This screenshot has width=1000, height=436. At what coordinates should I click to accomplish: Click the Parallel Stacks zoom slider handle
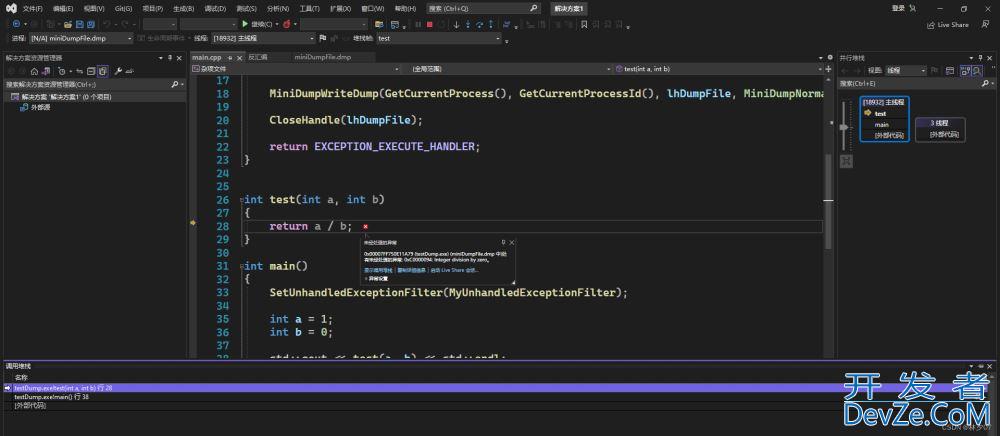[x=844, y=127]
